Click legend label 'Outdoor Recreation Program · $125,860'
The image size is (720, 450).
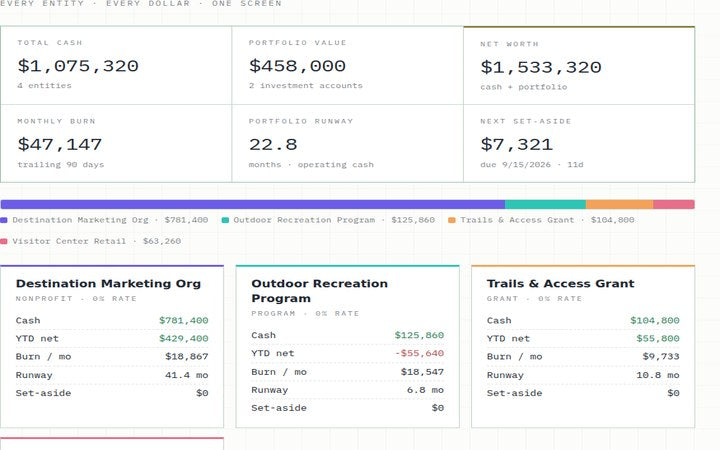(334, 220)
